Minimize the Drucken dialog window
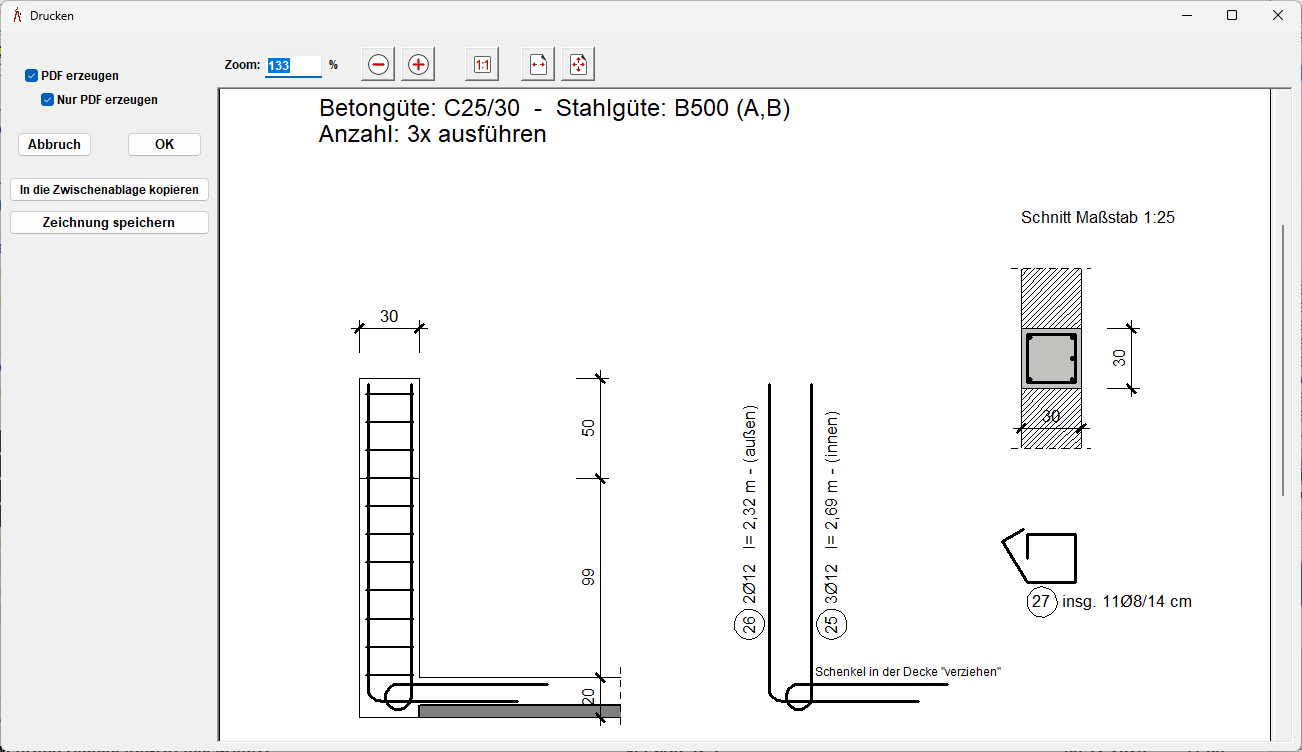This screenshot has height=752, width=1302. [1186, 16]
